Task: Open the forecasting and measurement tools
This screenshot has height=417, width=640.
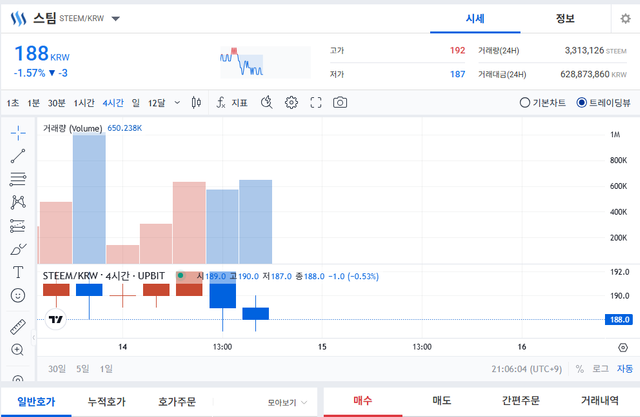Action: point(18,226)
